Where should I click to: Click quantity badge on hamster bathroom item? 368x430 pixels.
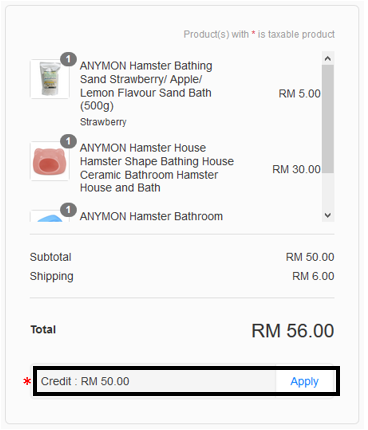(x=68, y=210)
